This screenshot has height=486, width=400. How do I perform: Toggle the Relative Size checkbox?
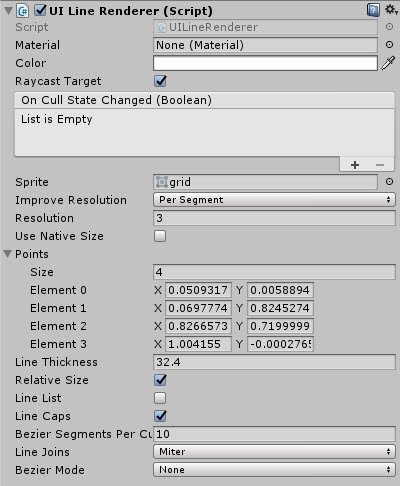[160, 380]
